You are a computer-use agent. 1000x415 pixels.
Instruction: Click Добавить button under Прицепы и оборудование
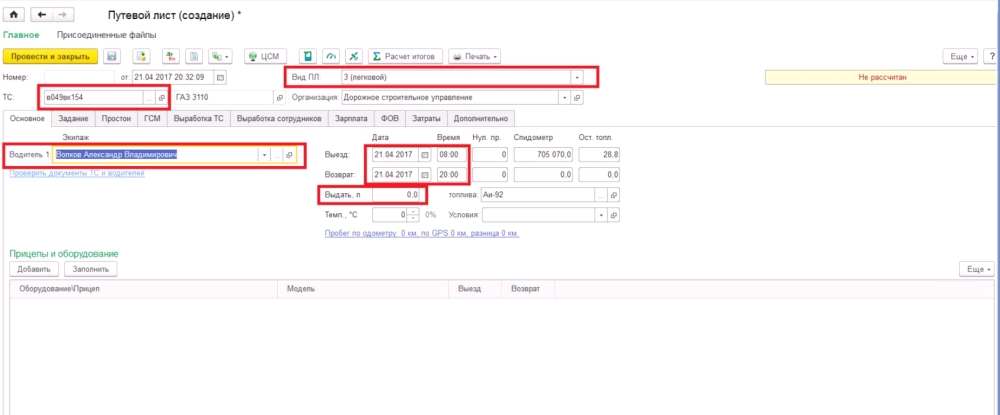34,269
